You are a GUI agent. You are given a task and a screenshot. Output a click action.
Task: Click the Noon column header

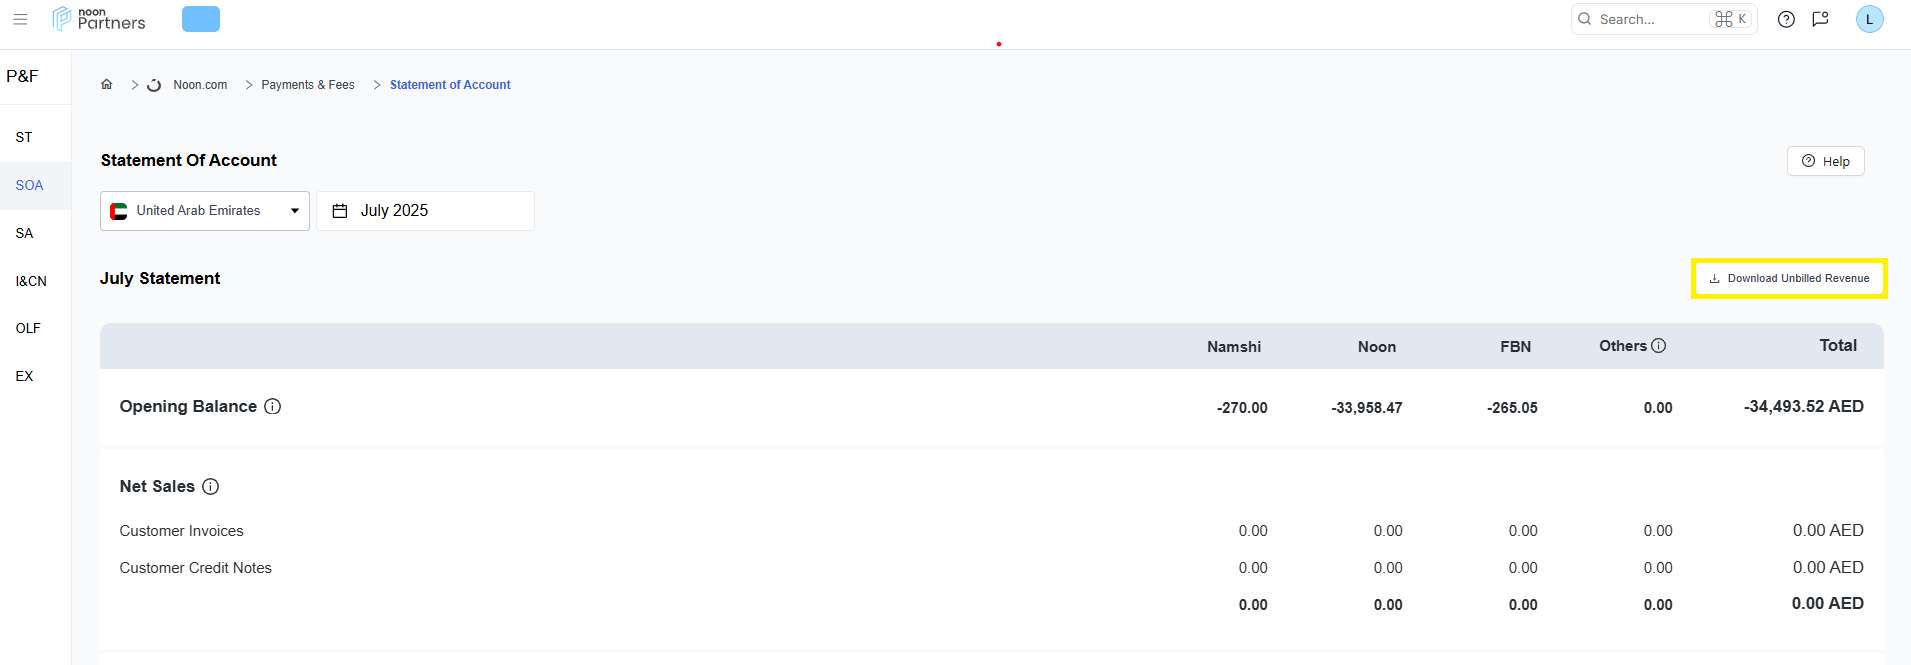click(1377, 347)
